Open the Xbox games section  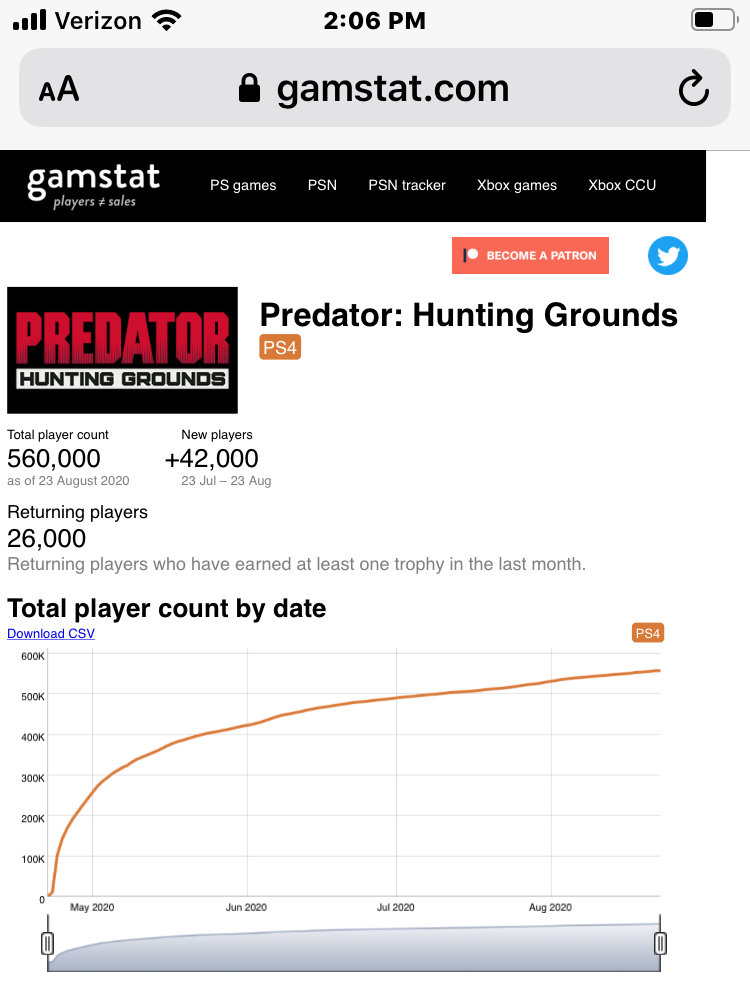point(517,185)
